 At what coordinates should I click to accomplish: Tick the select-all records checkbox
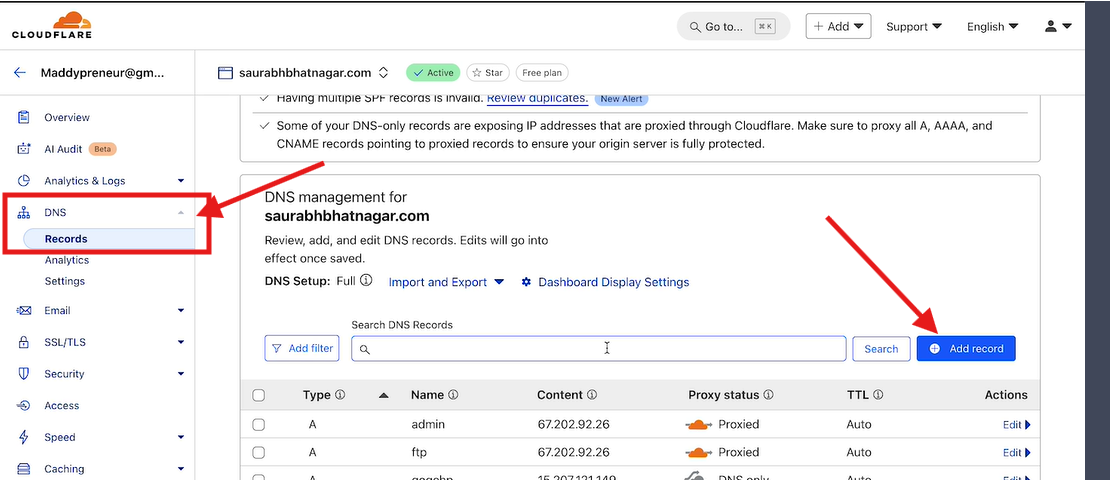(x=258, y=395)
